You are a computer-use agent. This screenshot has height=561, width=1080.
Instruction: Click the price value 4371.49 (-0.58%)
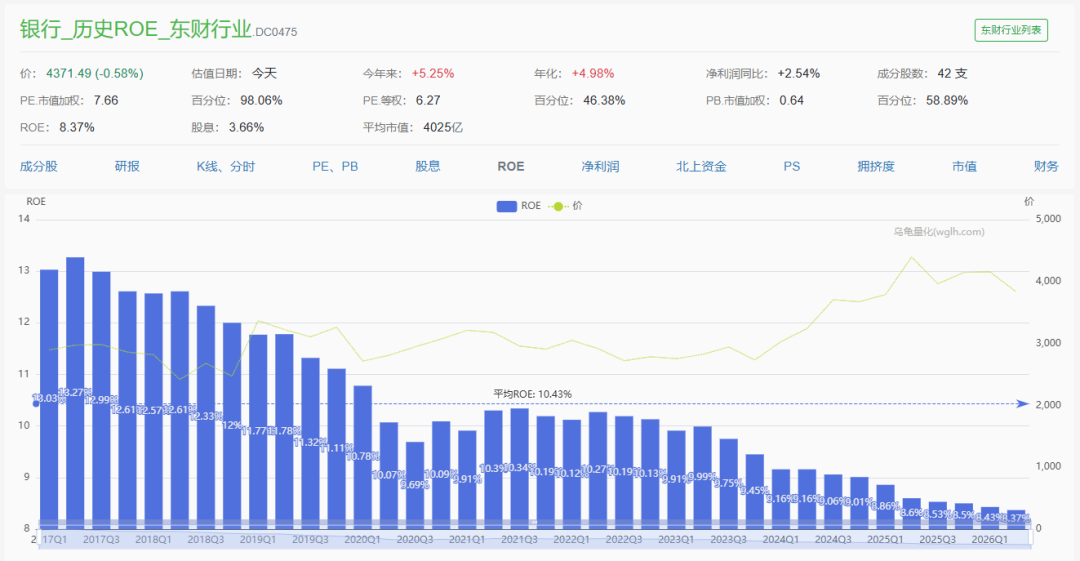(x=95, y=73)
